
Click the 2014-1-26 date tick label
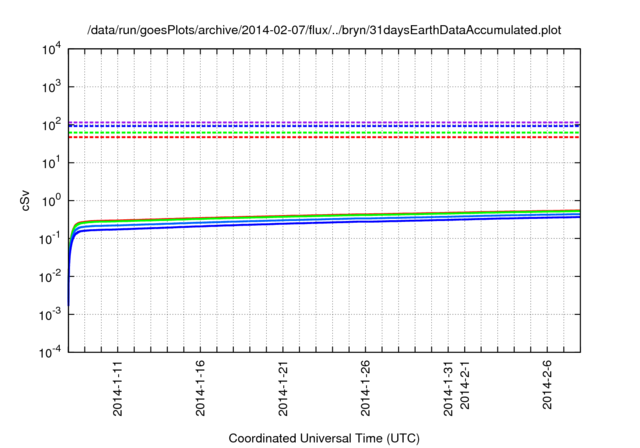pos(365,388)
